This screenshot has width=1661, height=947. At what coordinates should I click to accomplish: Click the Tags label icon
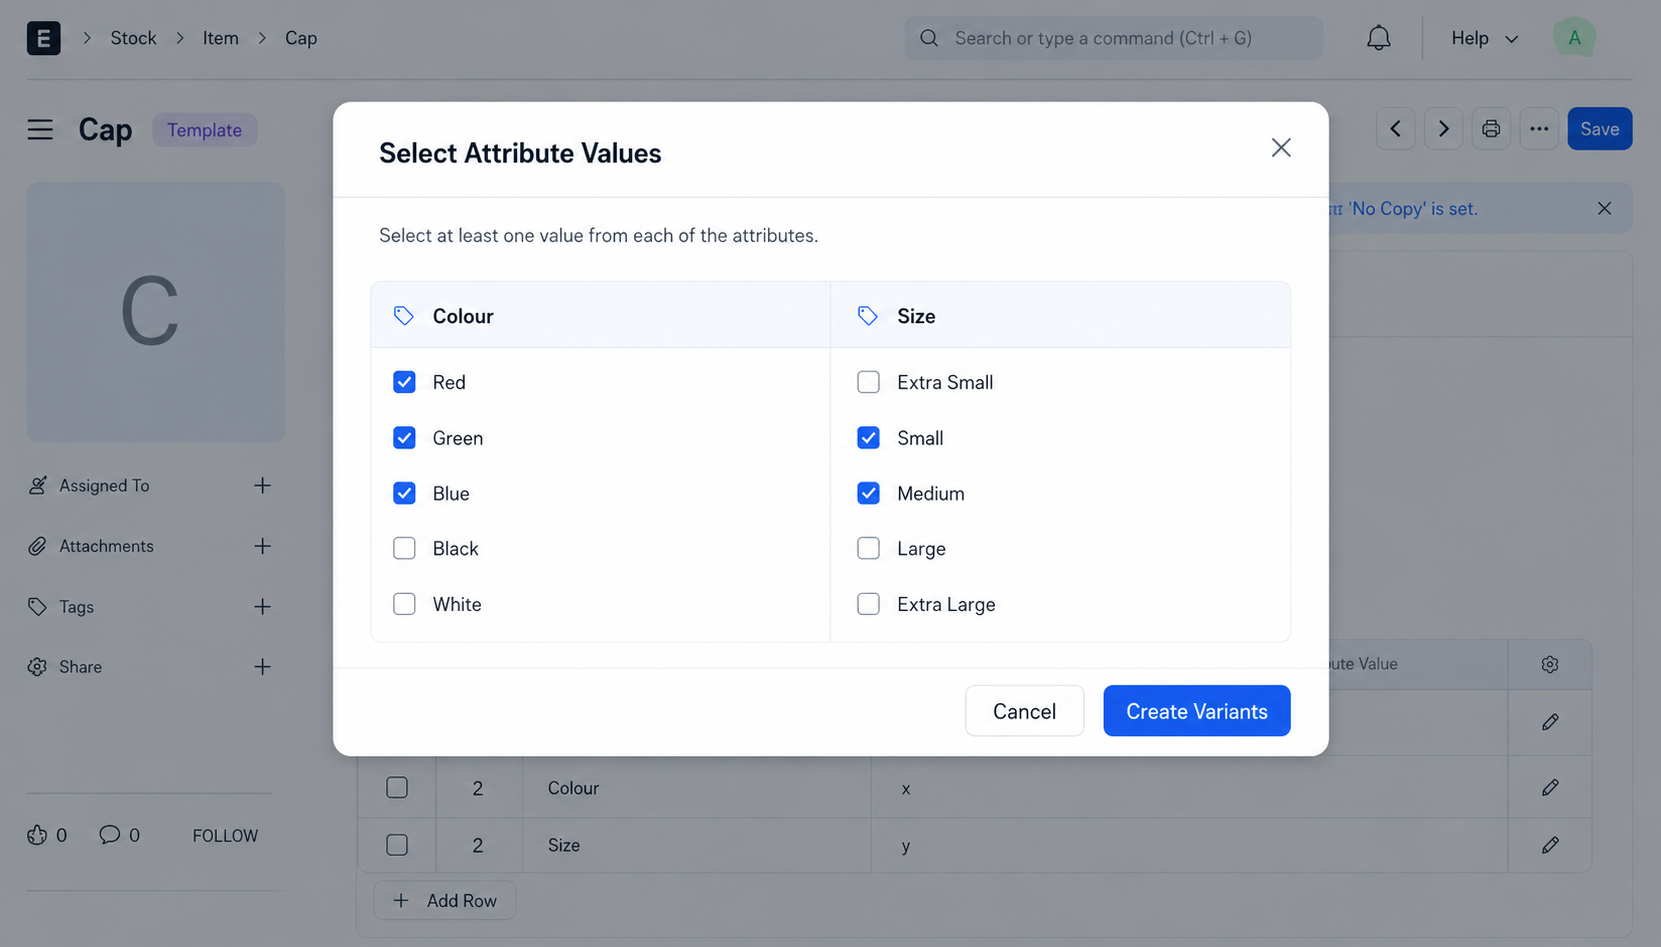pyautogui.click(x=37, y=606)
